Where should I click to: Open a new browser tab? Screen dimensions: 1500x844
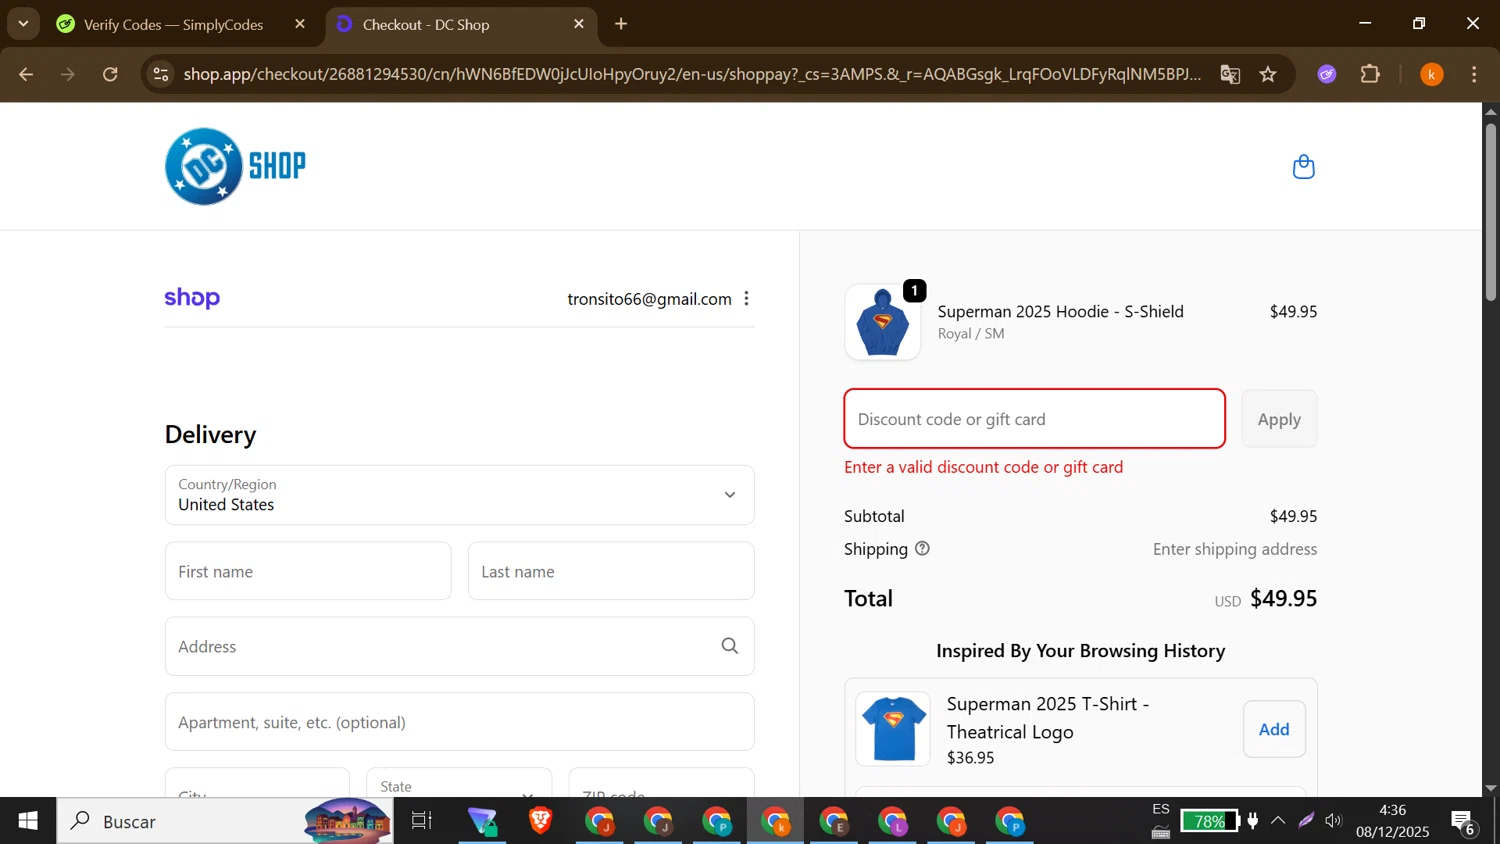[x=621, y=24]
